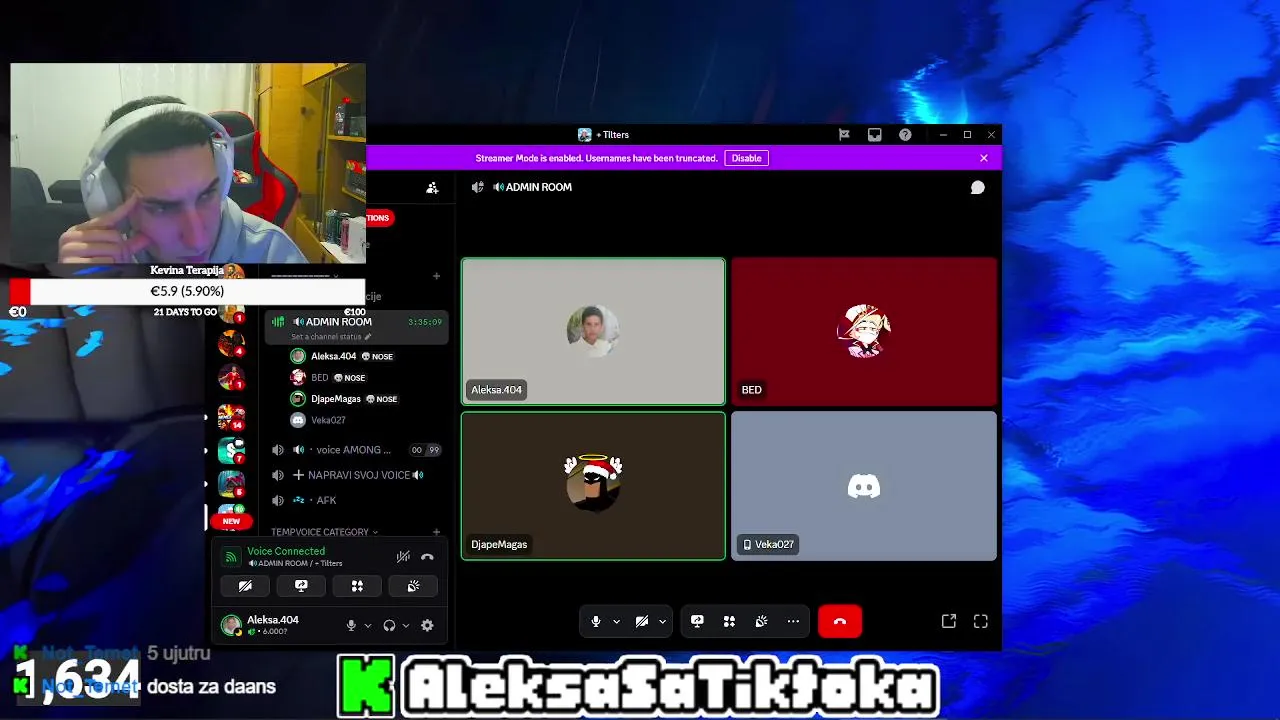Viewport: 1280px width, 720px height.
Task: Open server with 14 notifications badge
Action: (x=231, y=416)
